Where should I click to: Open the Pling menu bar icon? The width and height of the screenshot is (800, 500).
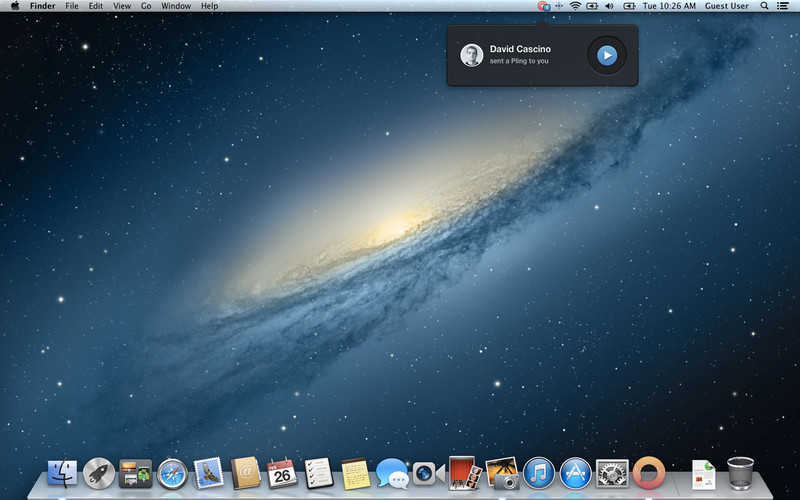pyautogui.click(x=543, y=6)
